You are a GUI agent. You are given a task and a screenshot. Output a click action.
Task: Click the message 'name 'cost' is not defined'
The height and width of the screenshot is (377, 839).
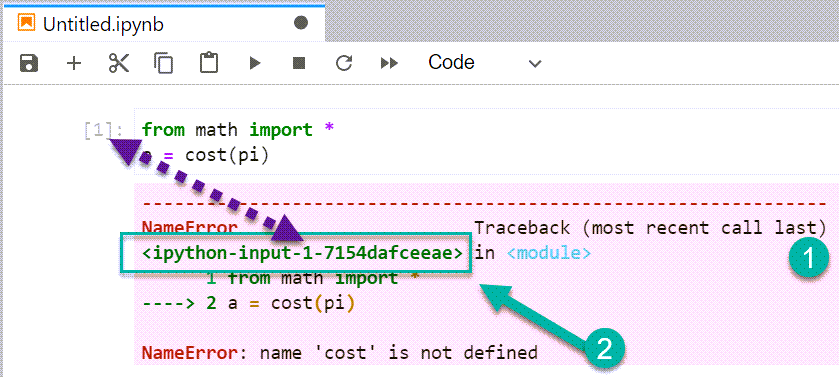399,353
